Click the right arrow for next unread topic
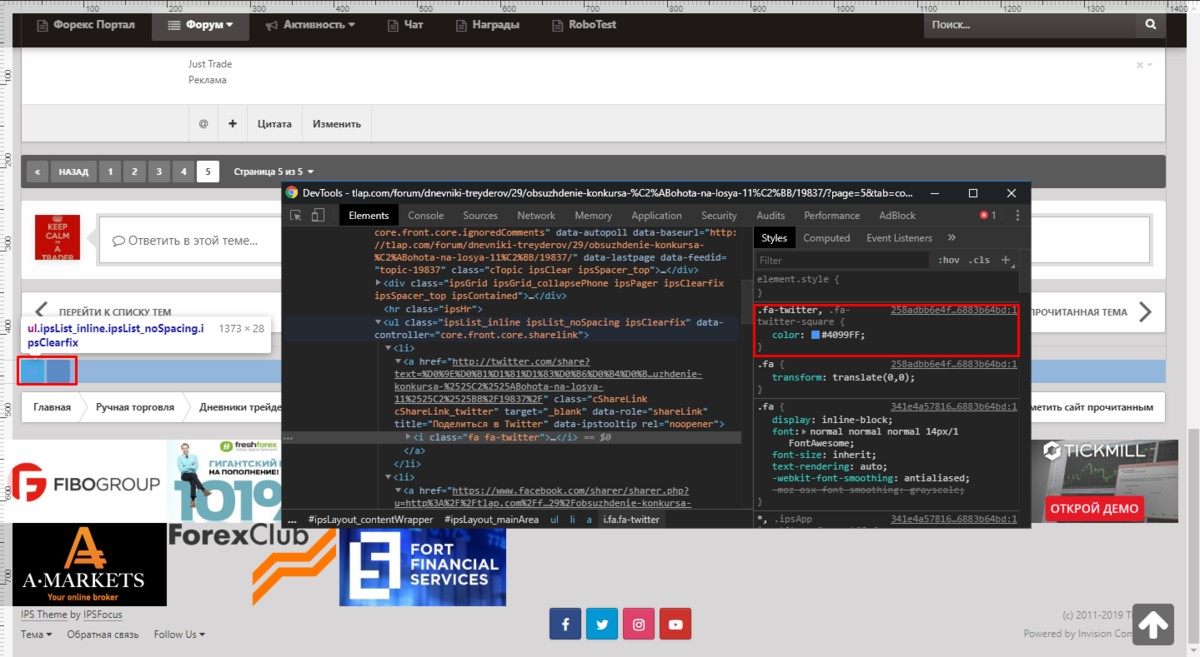Screen dimensions: 1200x657 [x=1145, y=311]
